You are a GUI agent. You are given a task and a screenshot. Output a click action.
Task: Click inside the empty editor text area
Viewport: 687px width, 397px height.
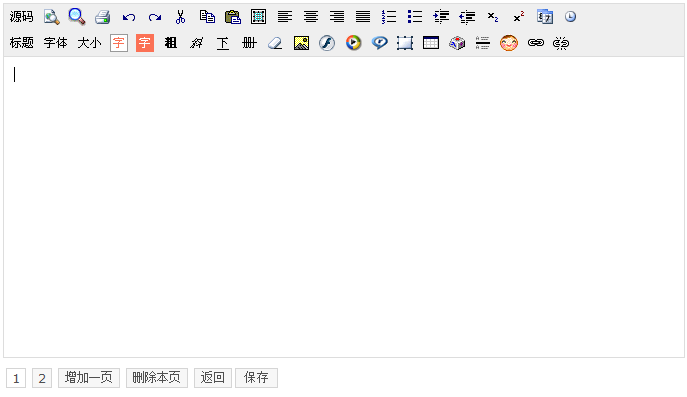coord(344,207)
